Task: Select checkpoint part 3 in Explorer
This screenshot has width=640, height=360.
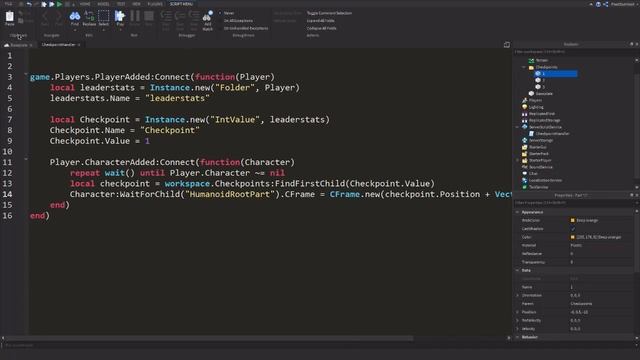Action: click(543, 87)
